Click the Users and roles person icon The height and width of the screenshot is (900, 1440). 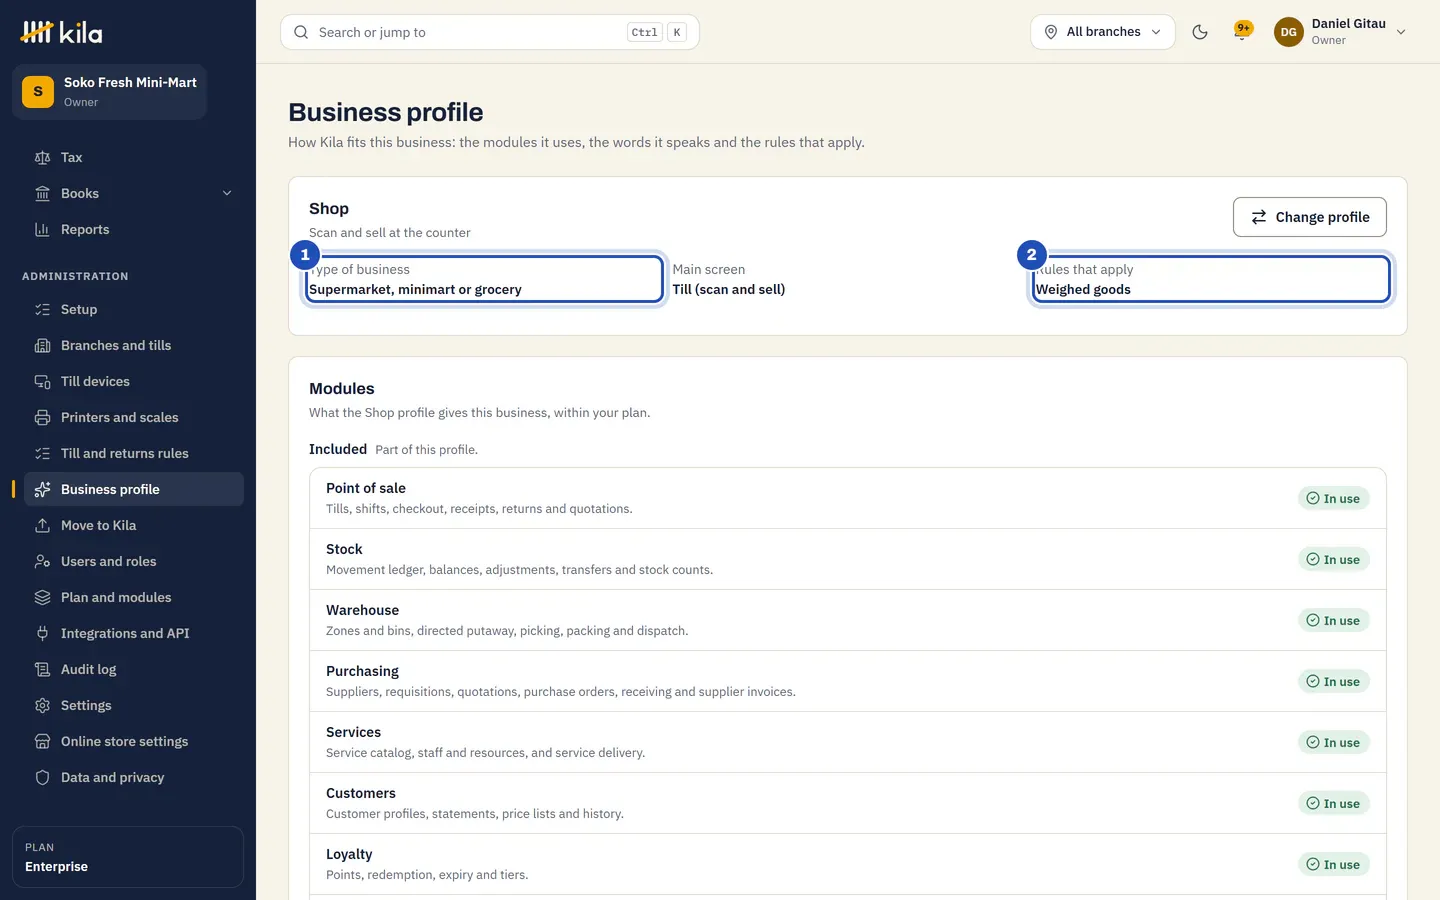[42, 561]
